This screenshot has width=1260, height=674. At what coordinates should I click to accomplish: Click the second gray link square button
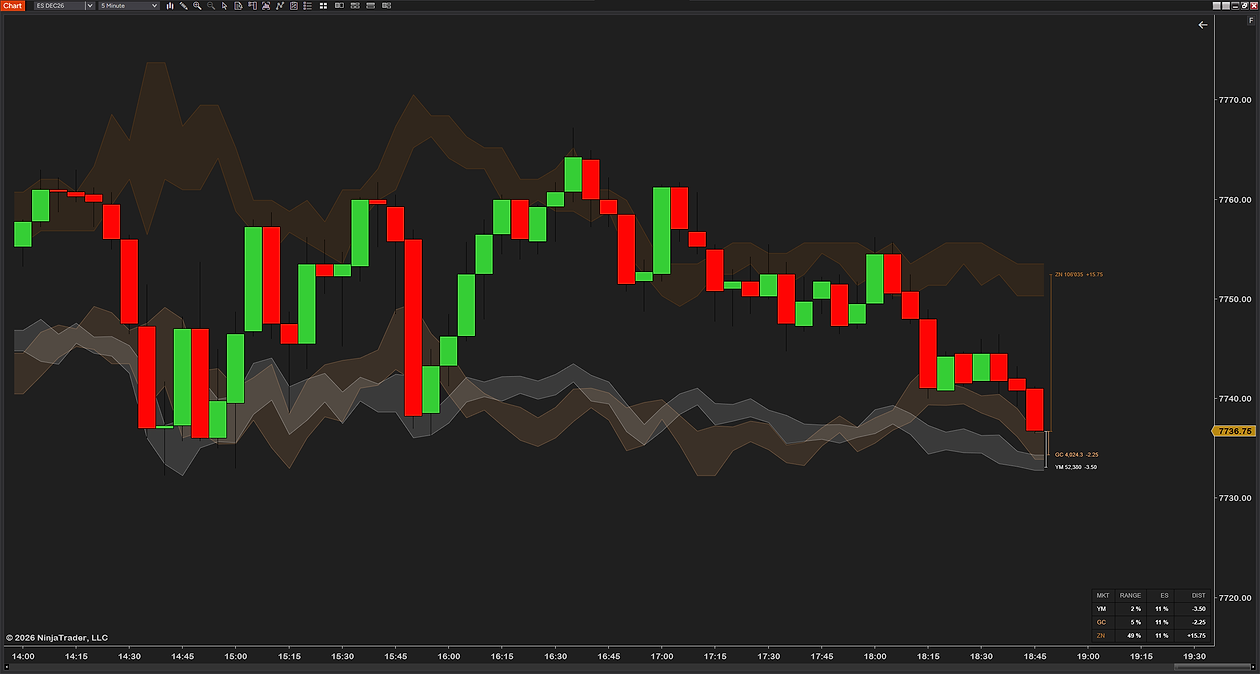pyautogui.click(x=1226, y=6)
